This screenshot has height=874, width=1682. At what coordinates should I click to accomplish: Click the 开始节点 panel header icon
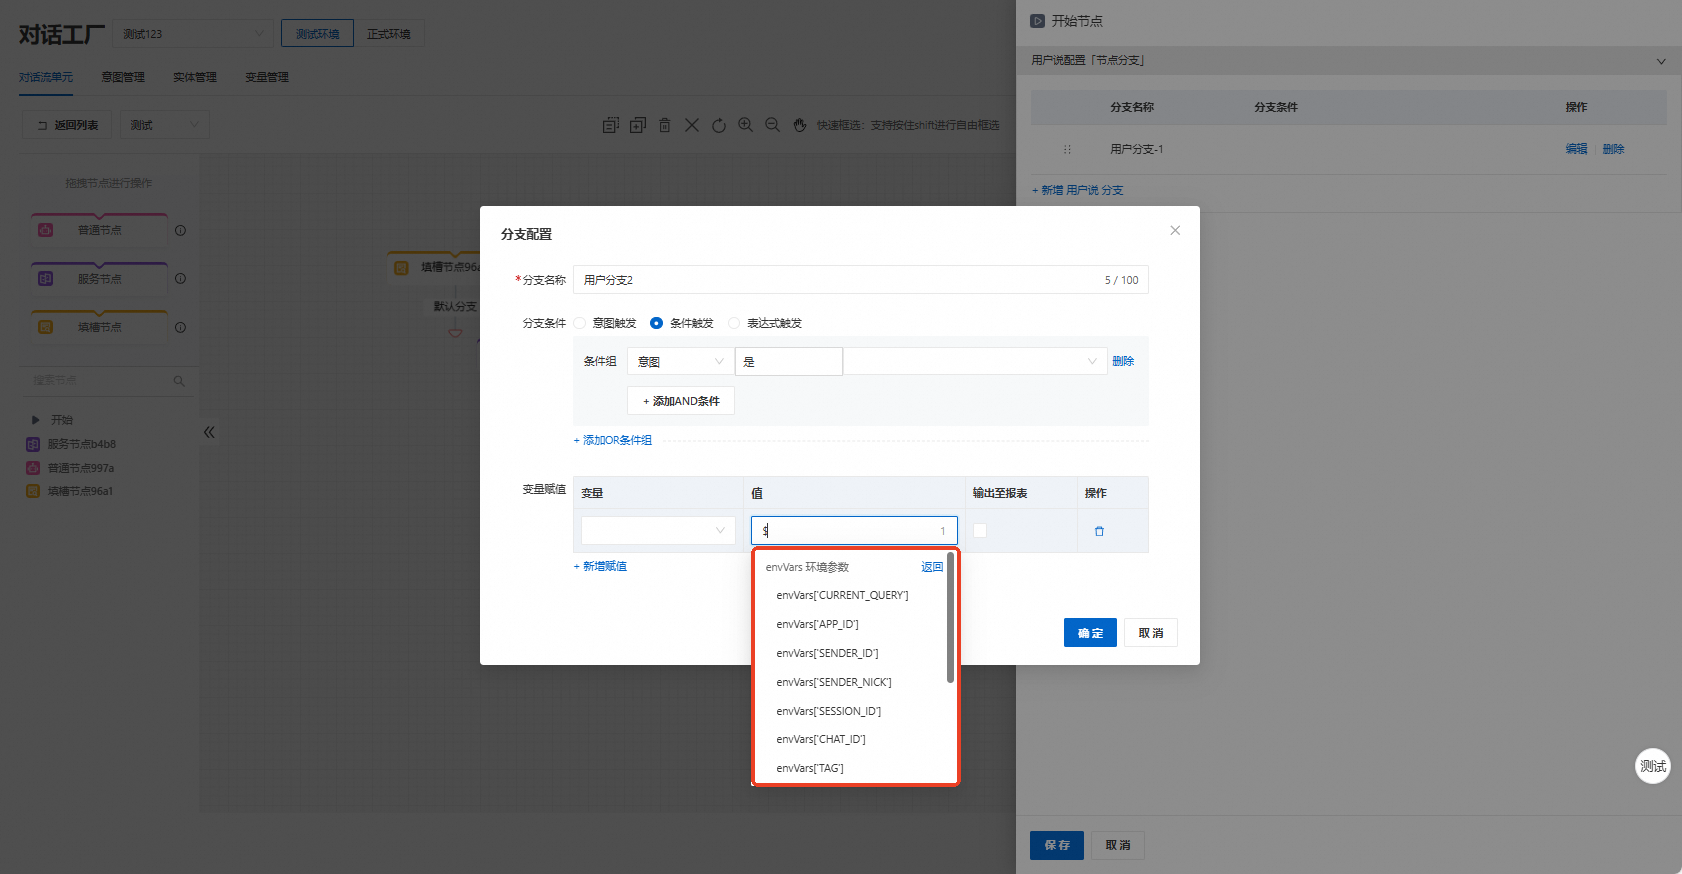pos(1038,21)
